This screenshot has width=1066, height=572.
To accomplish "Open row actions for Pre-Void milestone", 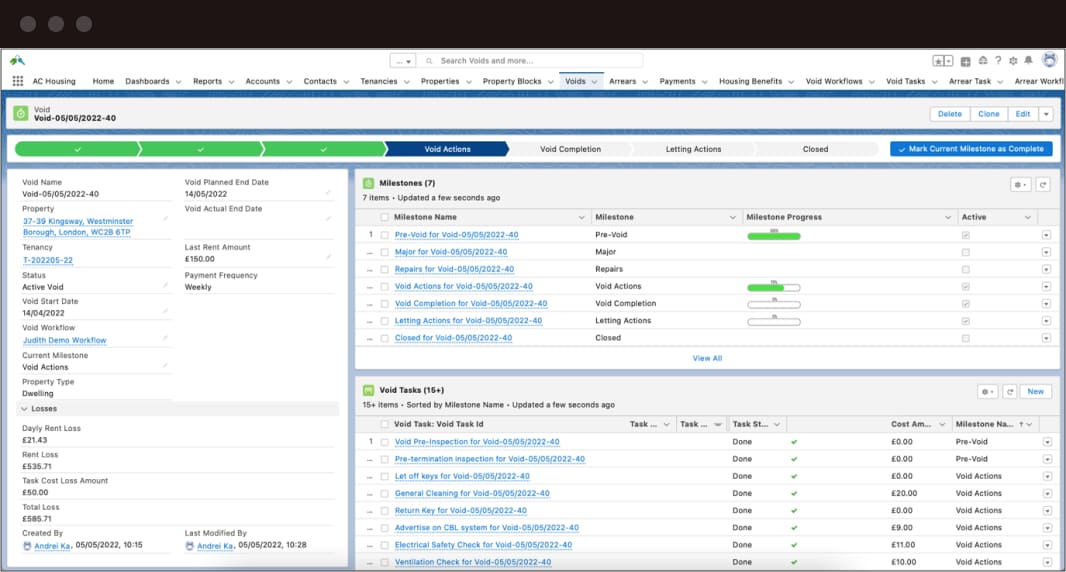I will point(1046,235).
